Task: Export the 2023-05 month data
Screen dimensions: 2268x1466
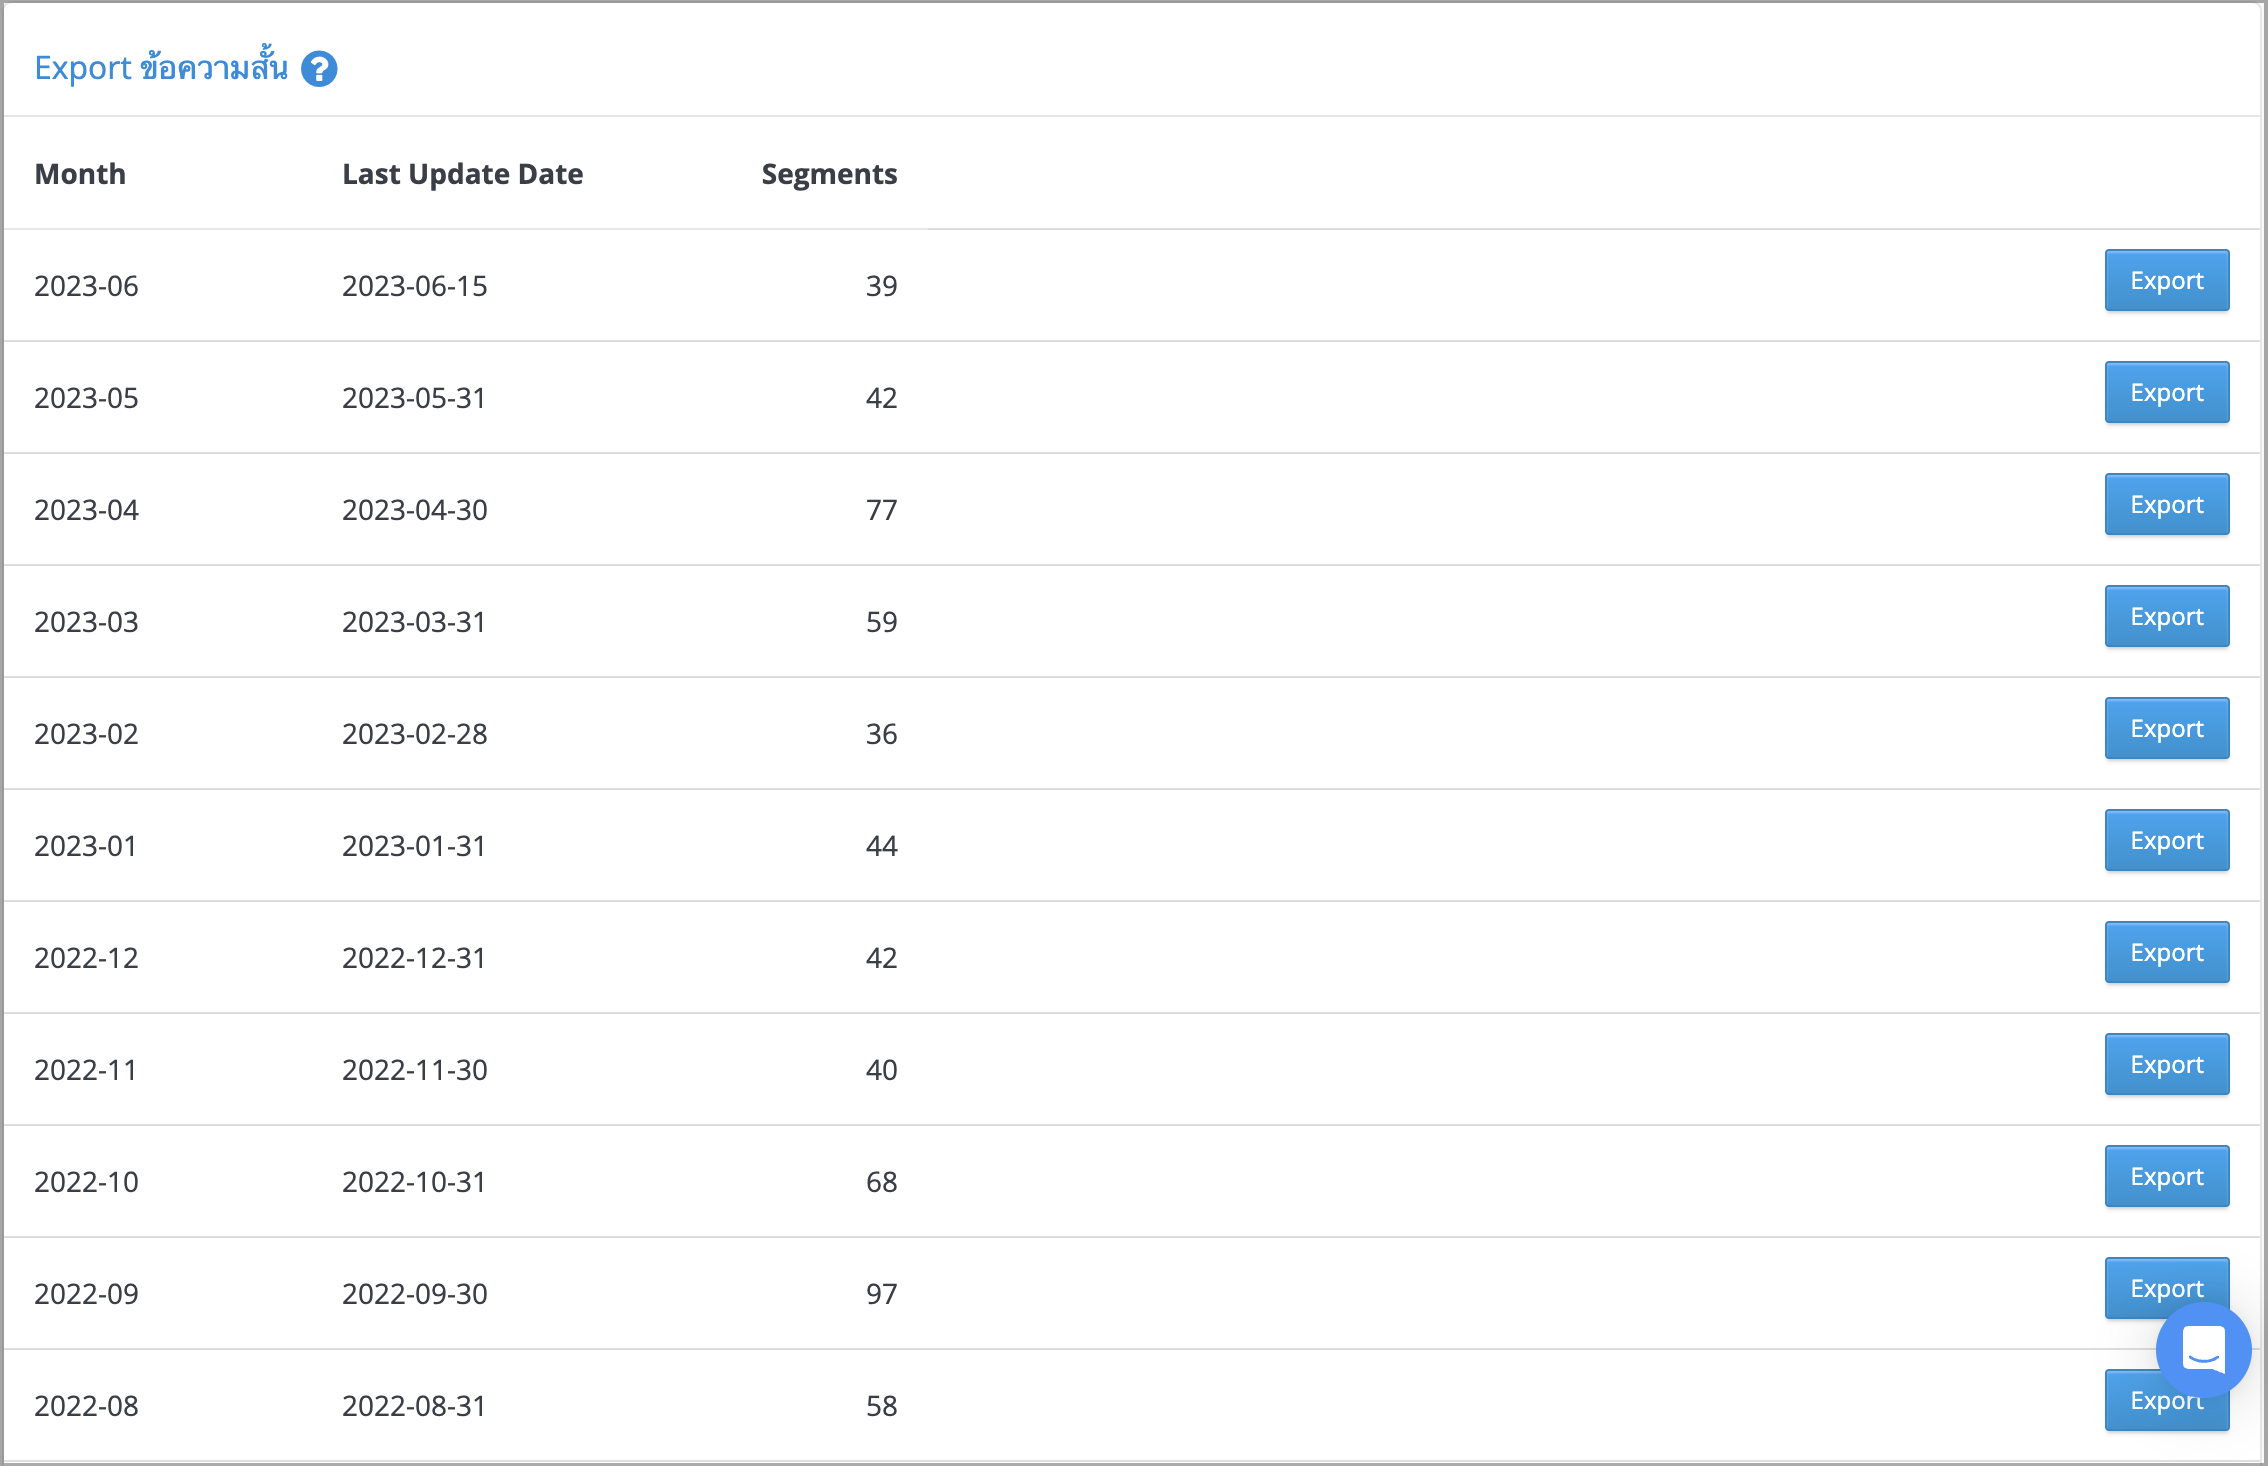Action: (x=2167, y=392)
